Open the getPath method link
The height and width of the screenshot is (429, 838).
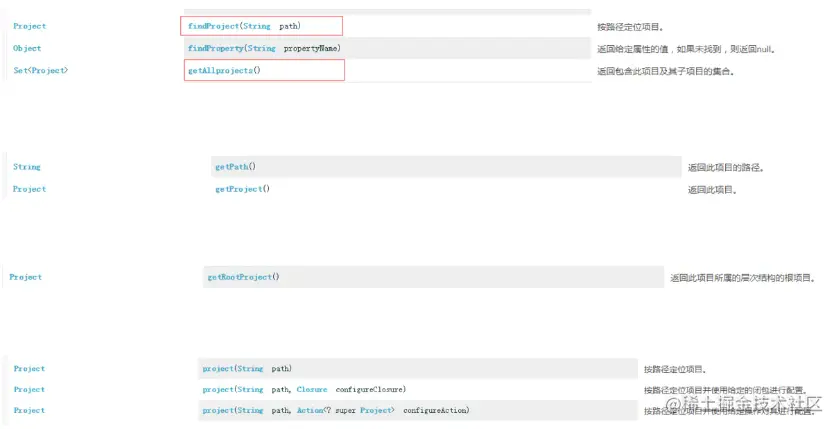231,167
